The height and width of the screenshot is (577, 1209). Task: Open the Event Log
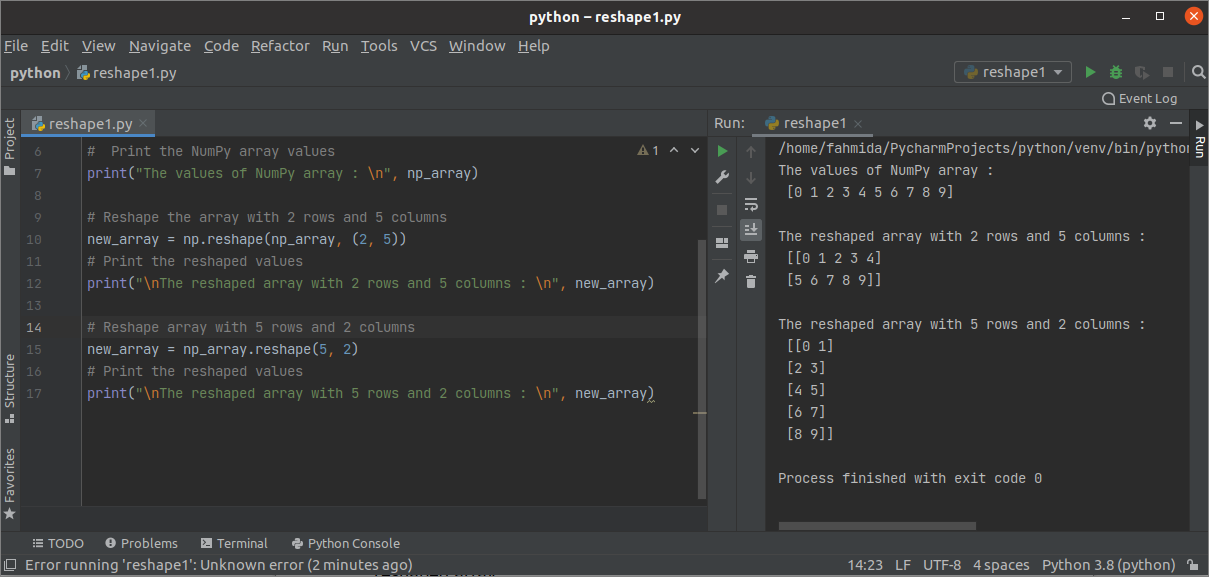(1139, 99)
